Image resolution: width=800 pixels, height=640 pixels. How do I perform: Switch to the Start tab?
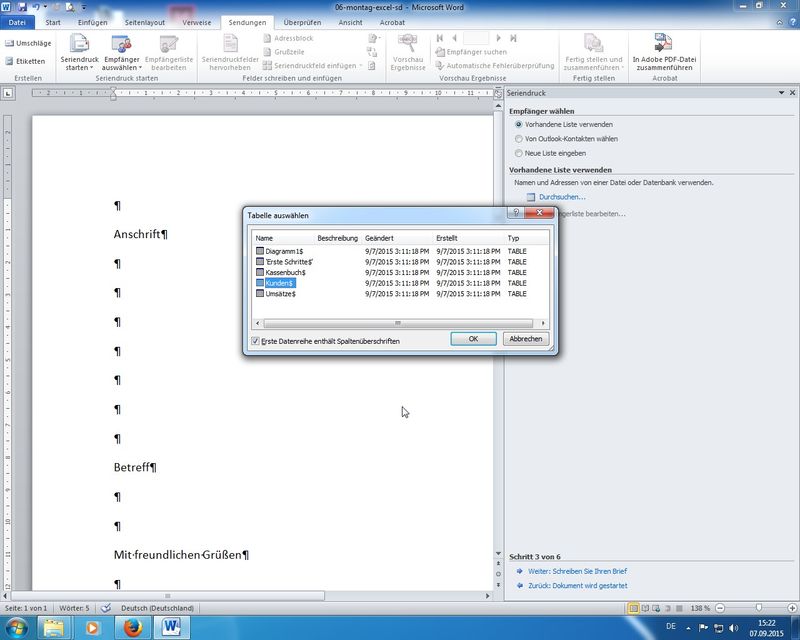(53, 22)
